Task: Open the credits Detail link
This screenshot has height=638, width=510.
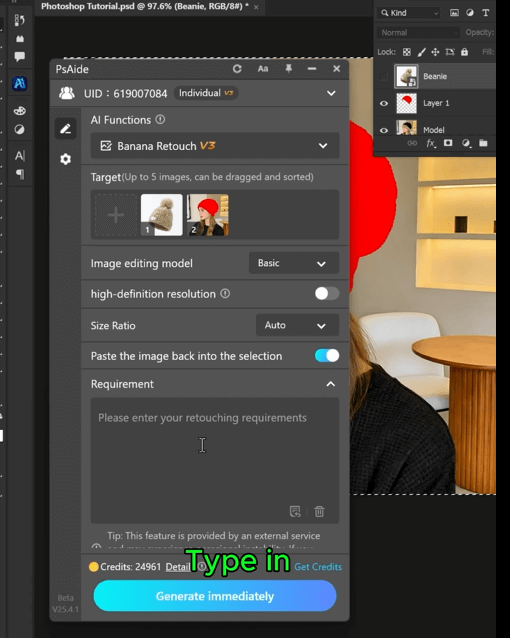Action: coord(177,566)
